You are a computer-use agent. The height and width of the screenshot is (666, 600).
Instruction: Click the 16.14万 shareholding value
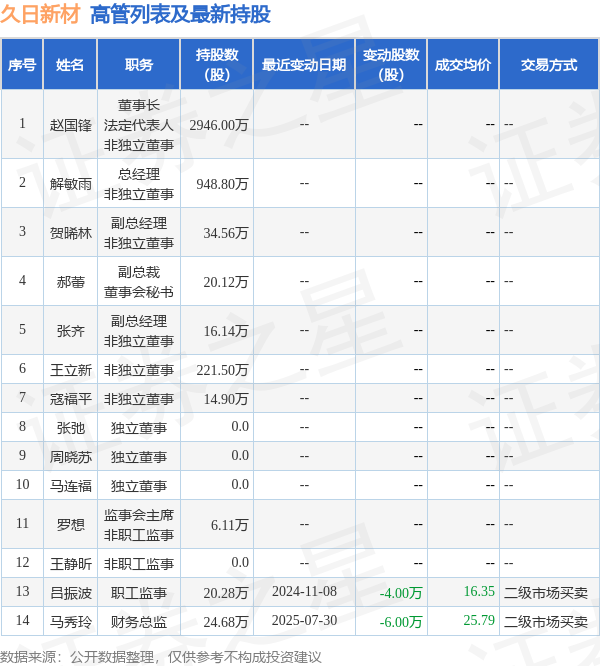[225, 330]
